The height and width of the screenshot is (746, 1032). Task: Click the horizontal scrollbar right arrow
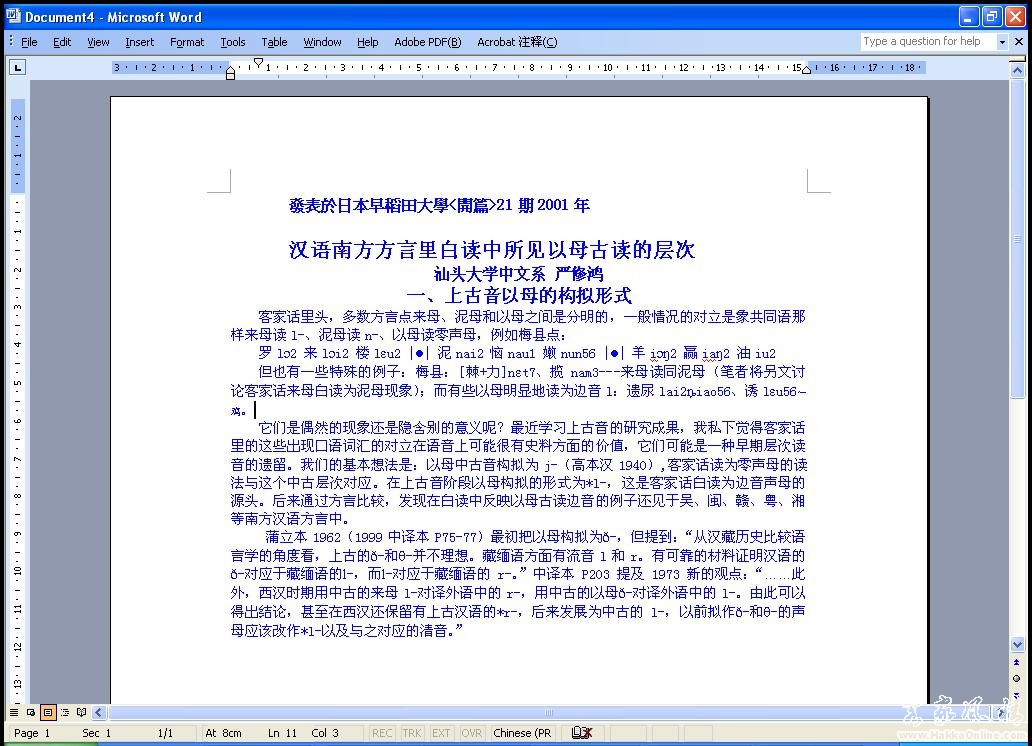pyautogui.click(x=1002, y=712)
